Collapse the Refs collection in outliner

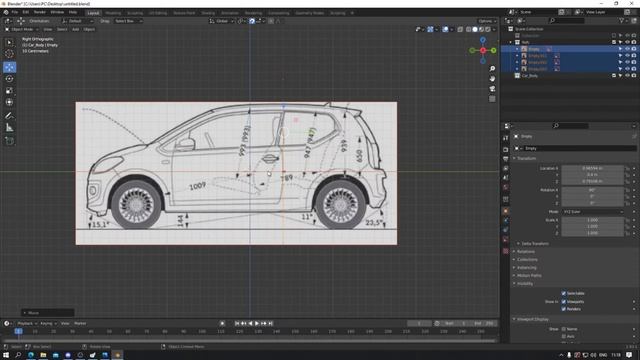click(511, 42)
